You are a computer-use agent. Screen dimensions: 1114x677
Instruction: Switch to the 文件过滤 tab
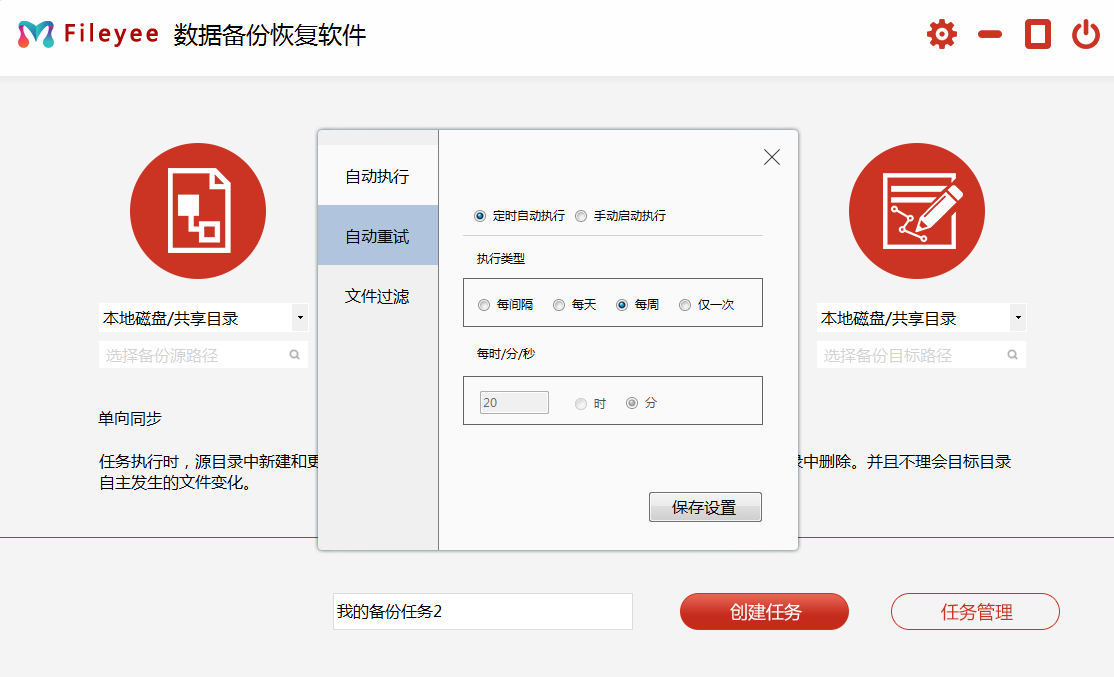(x=377, y=296)
